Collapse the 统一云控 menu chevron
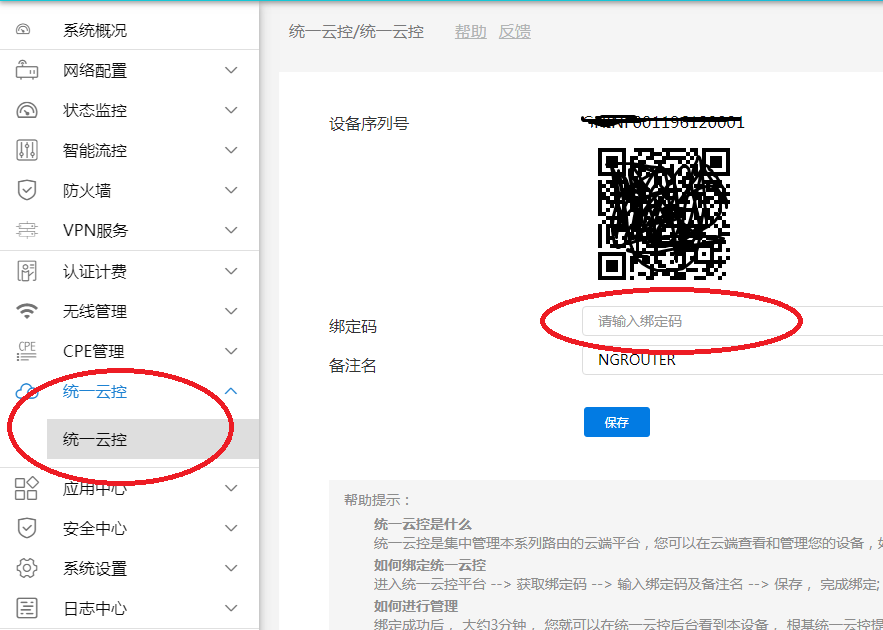Viewport: 883px width, 630px height. (231, 391)
